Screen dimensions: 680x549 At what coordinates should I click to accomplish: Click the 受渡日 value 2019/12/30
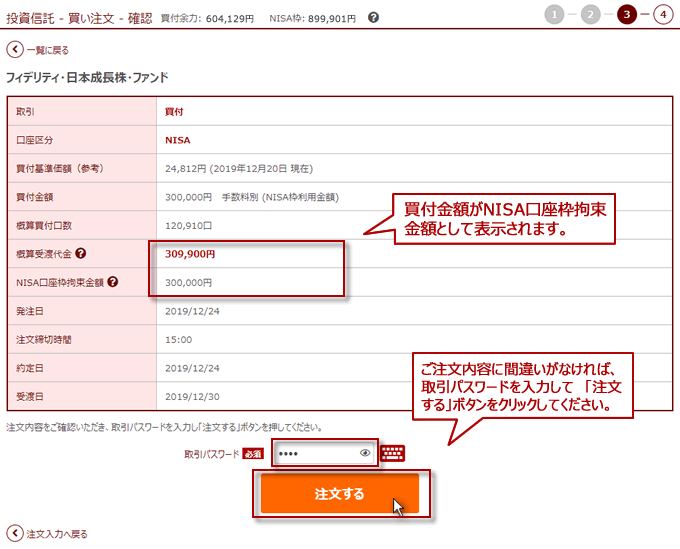192,397
